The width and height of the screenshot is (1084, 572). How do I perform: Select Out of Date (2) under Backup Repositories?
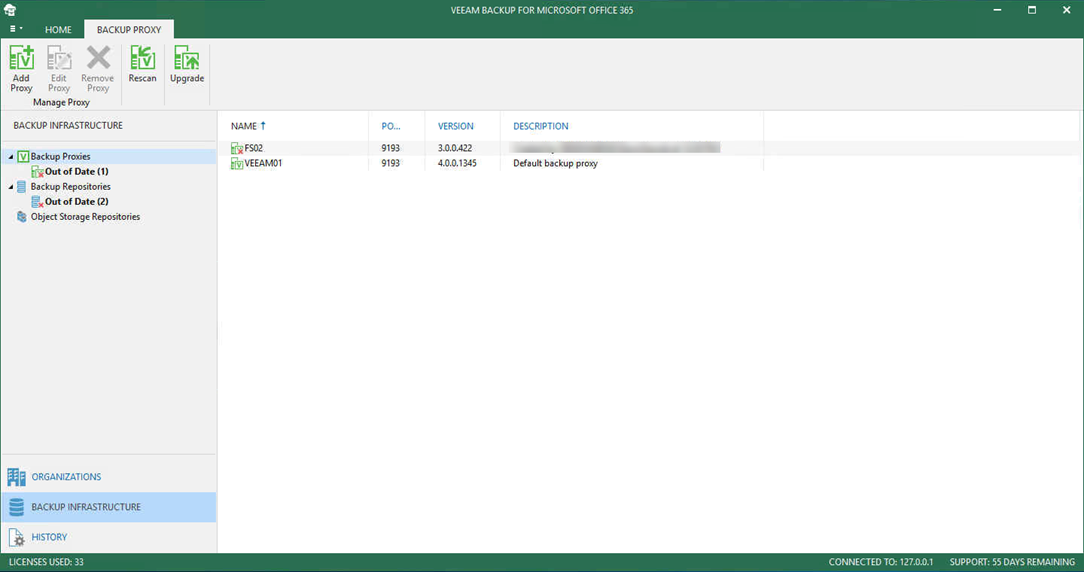point(77,201)
